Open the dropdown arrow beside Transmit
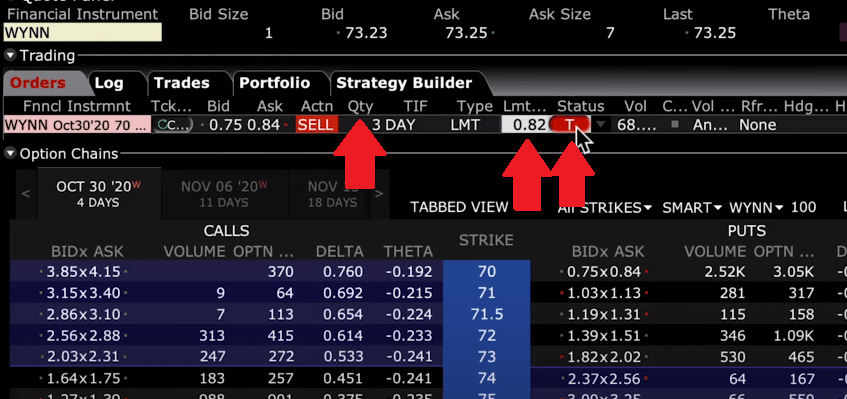Screen dimensions: 847x399 click(x=601, y=125)
